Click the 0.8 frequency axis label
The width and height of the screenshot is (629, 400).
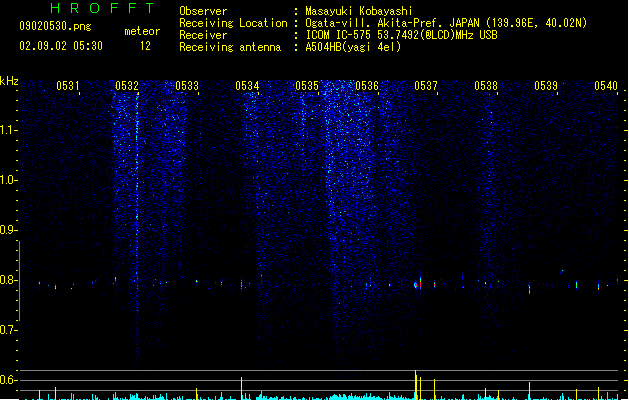[8, 280]
